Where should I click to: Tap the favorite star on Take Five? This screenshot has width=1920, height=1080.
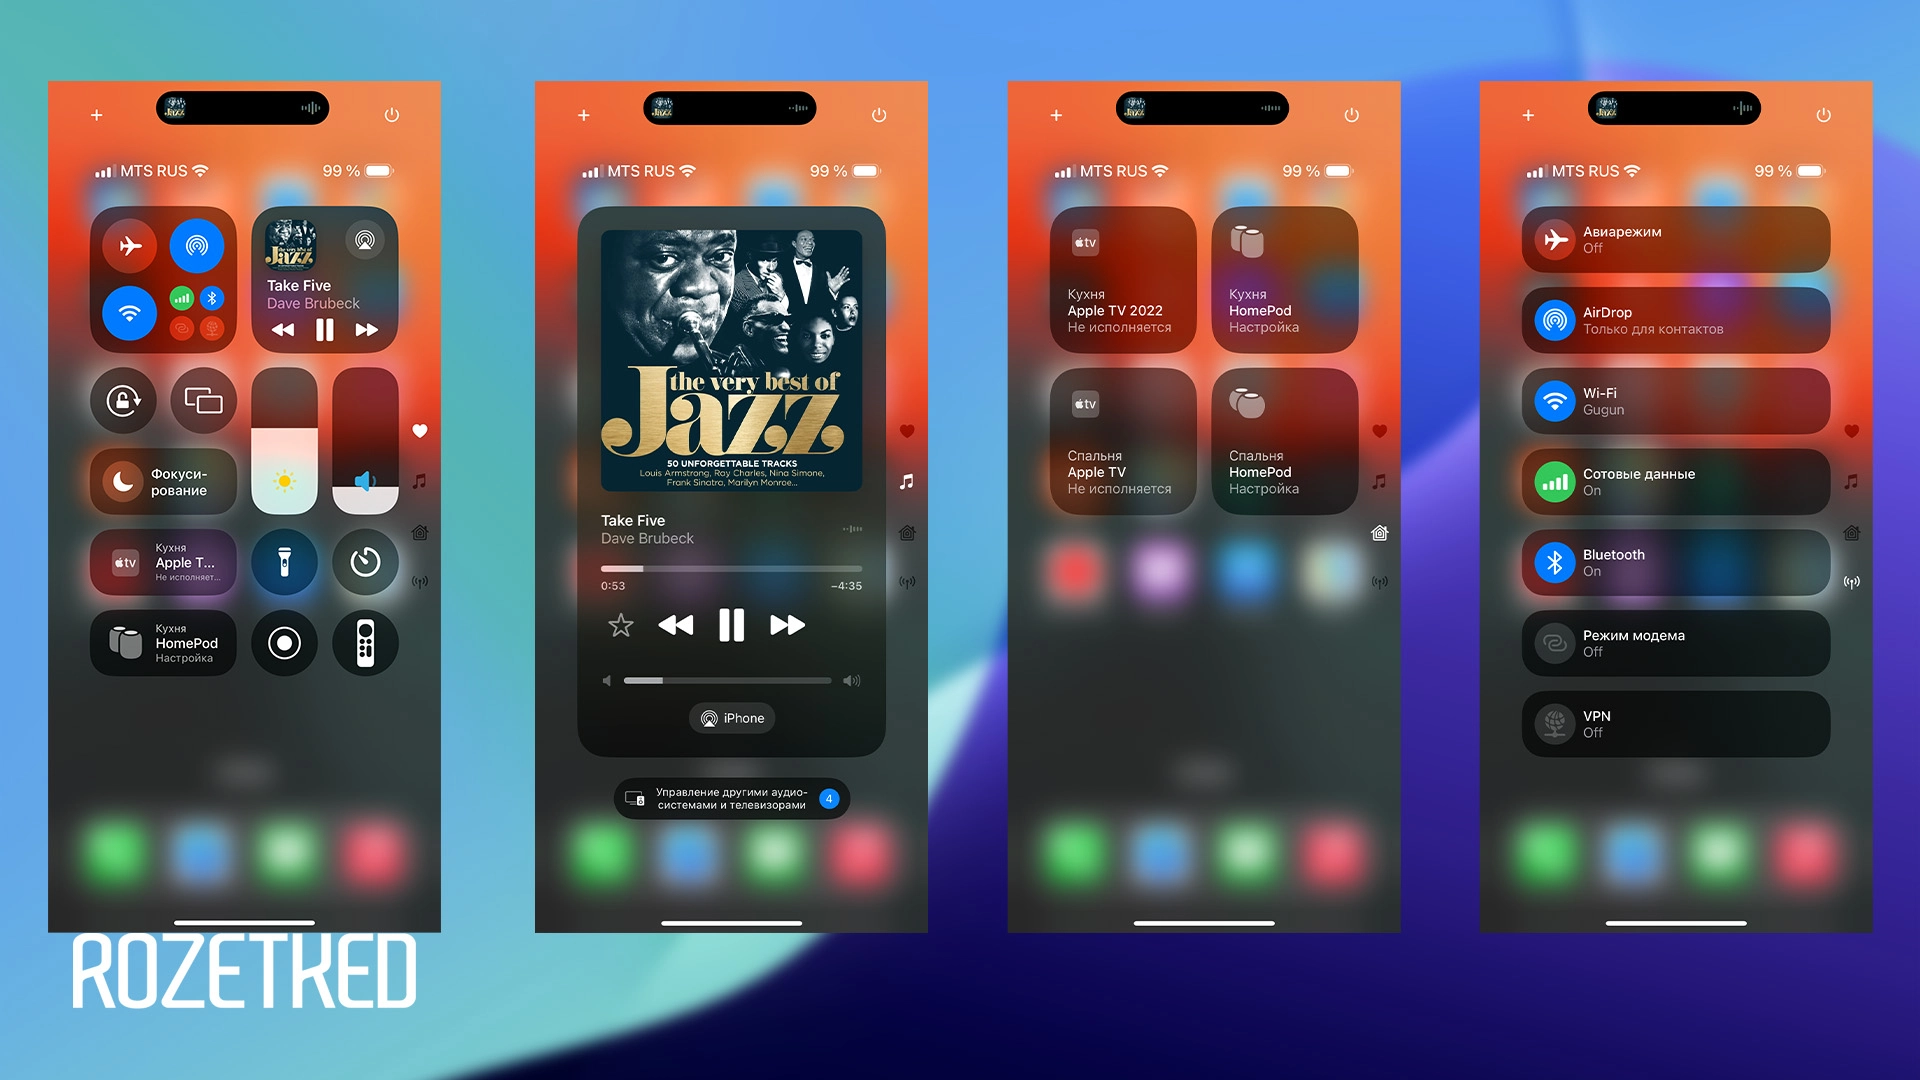coord(621,625)
